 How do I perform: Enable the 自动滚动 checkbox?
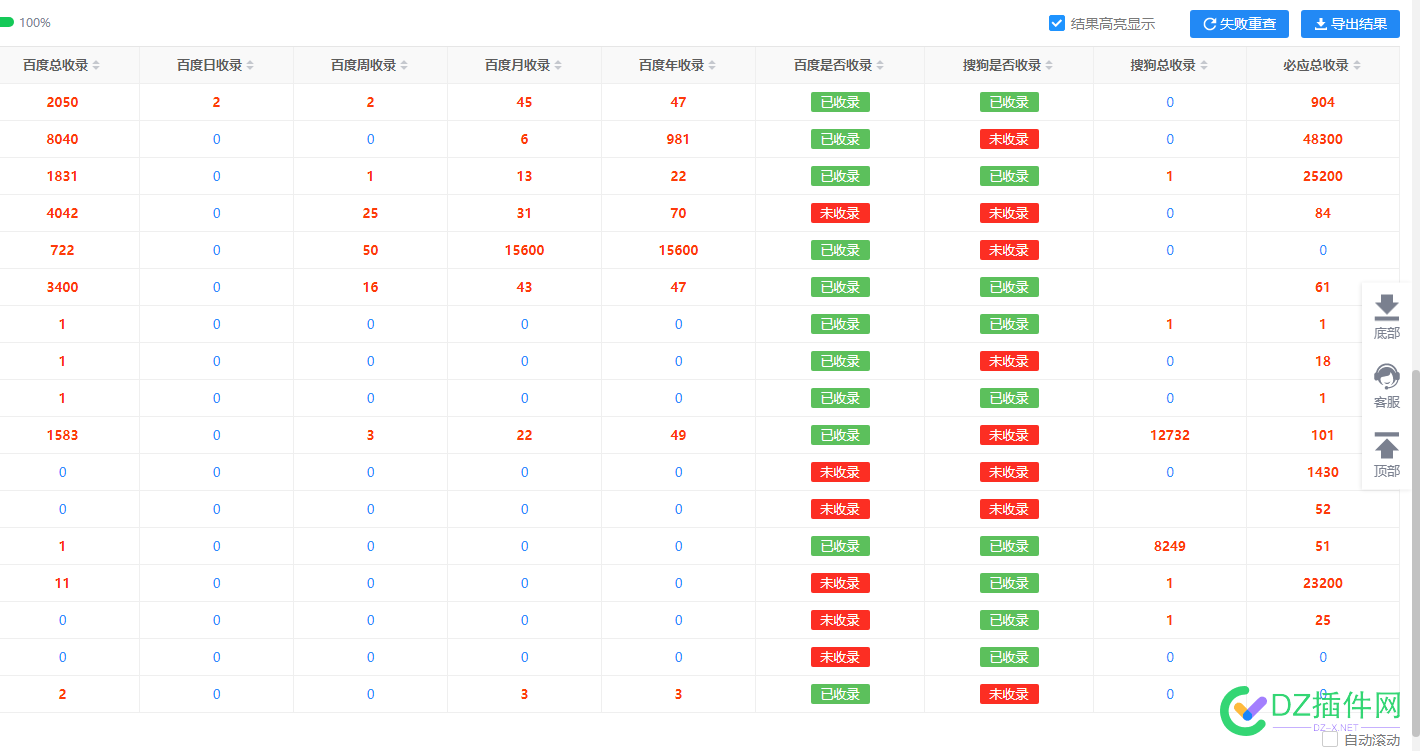[x=1330, y=740]
